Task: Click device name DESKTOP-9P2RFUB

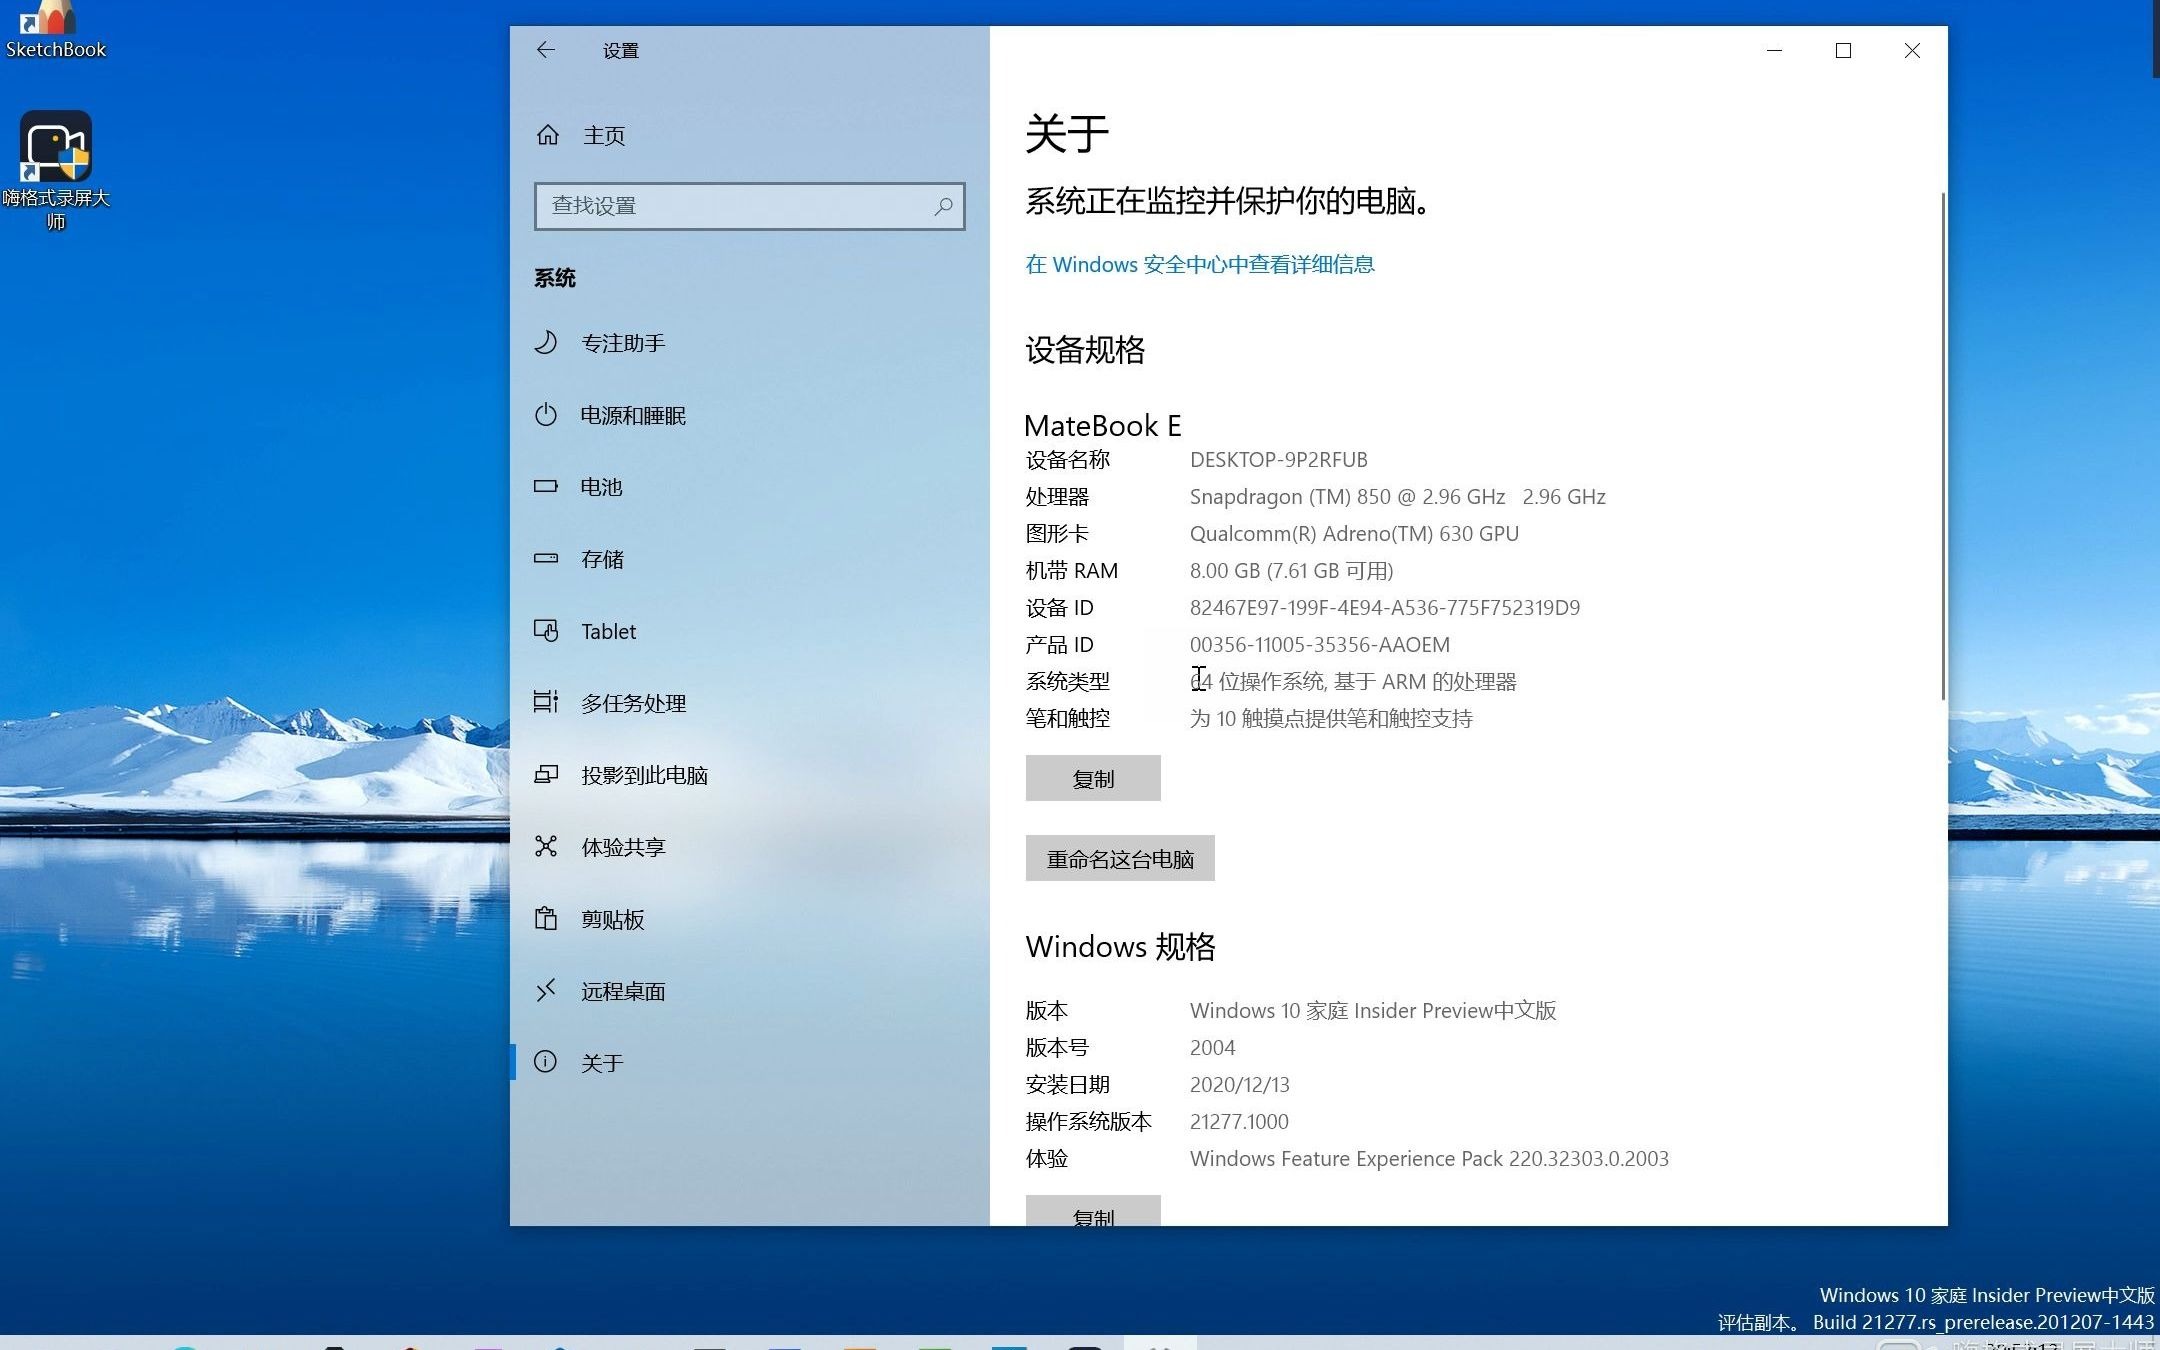Action: click(1278, 460)
